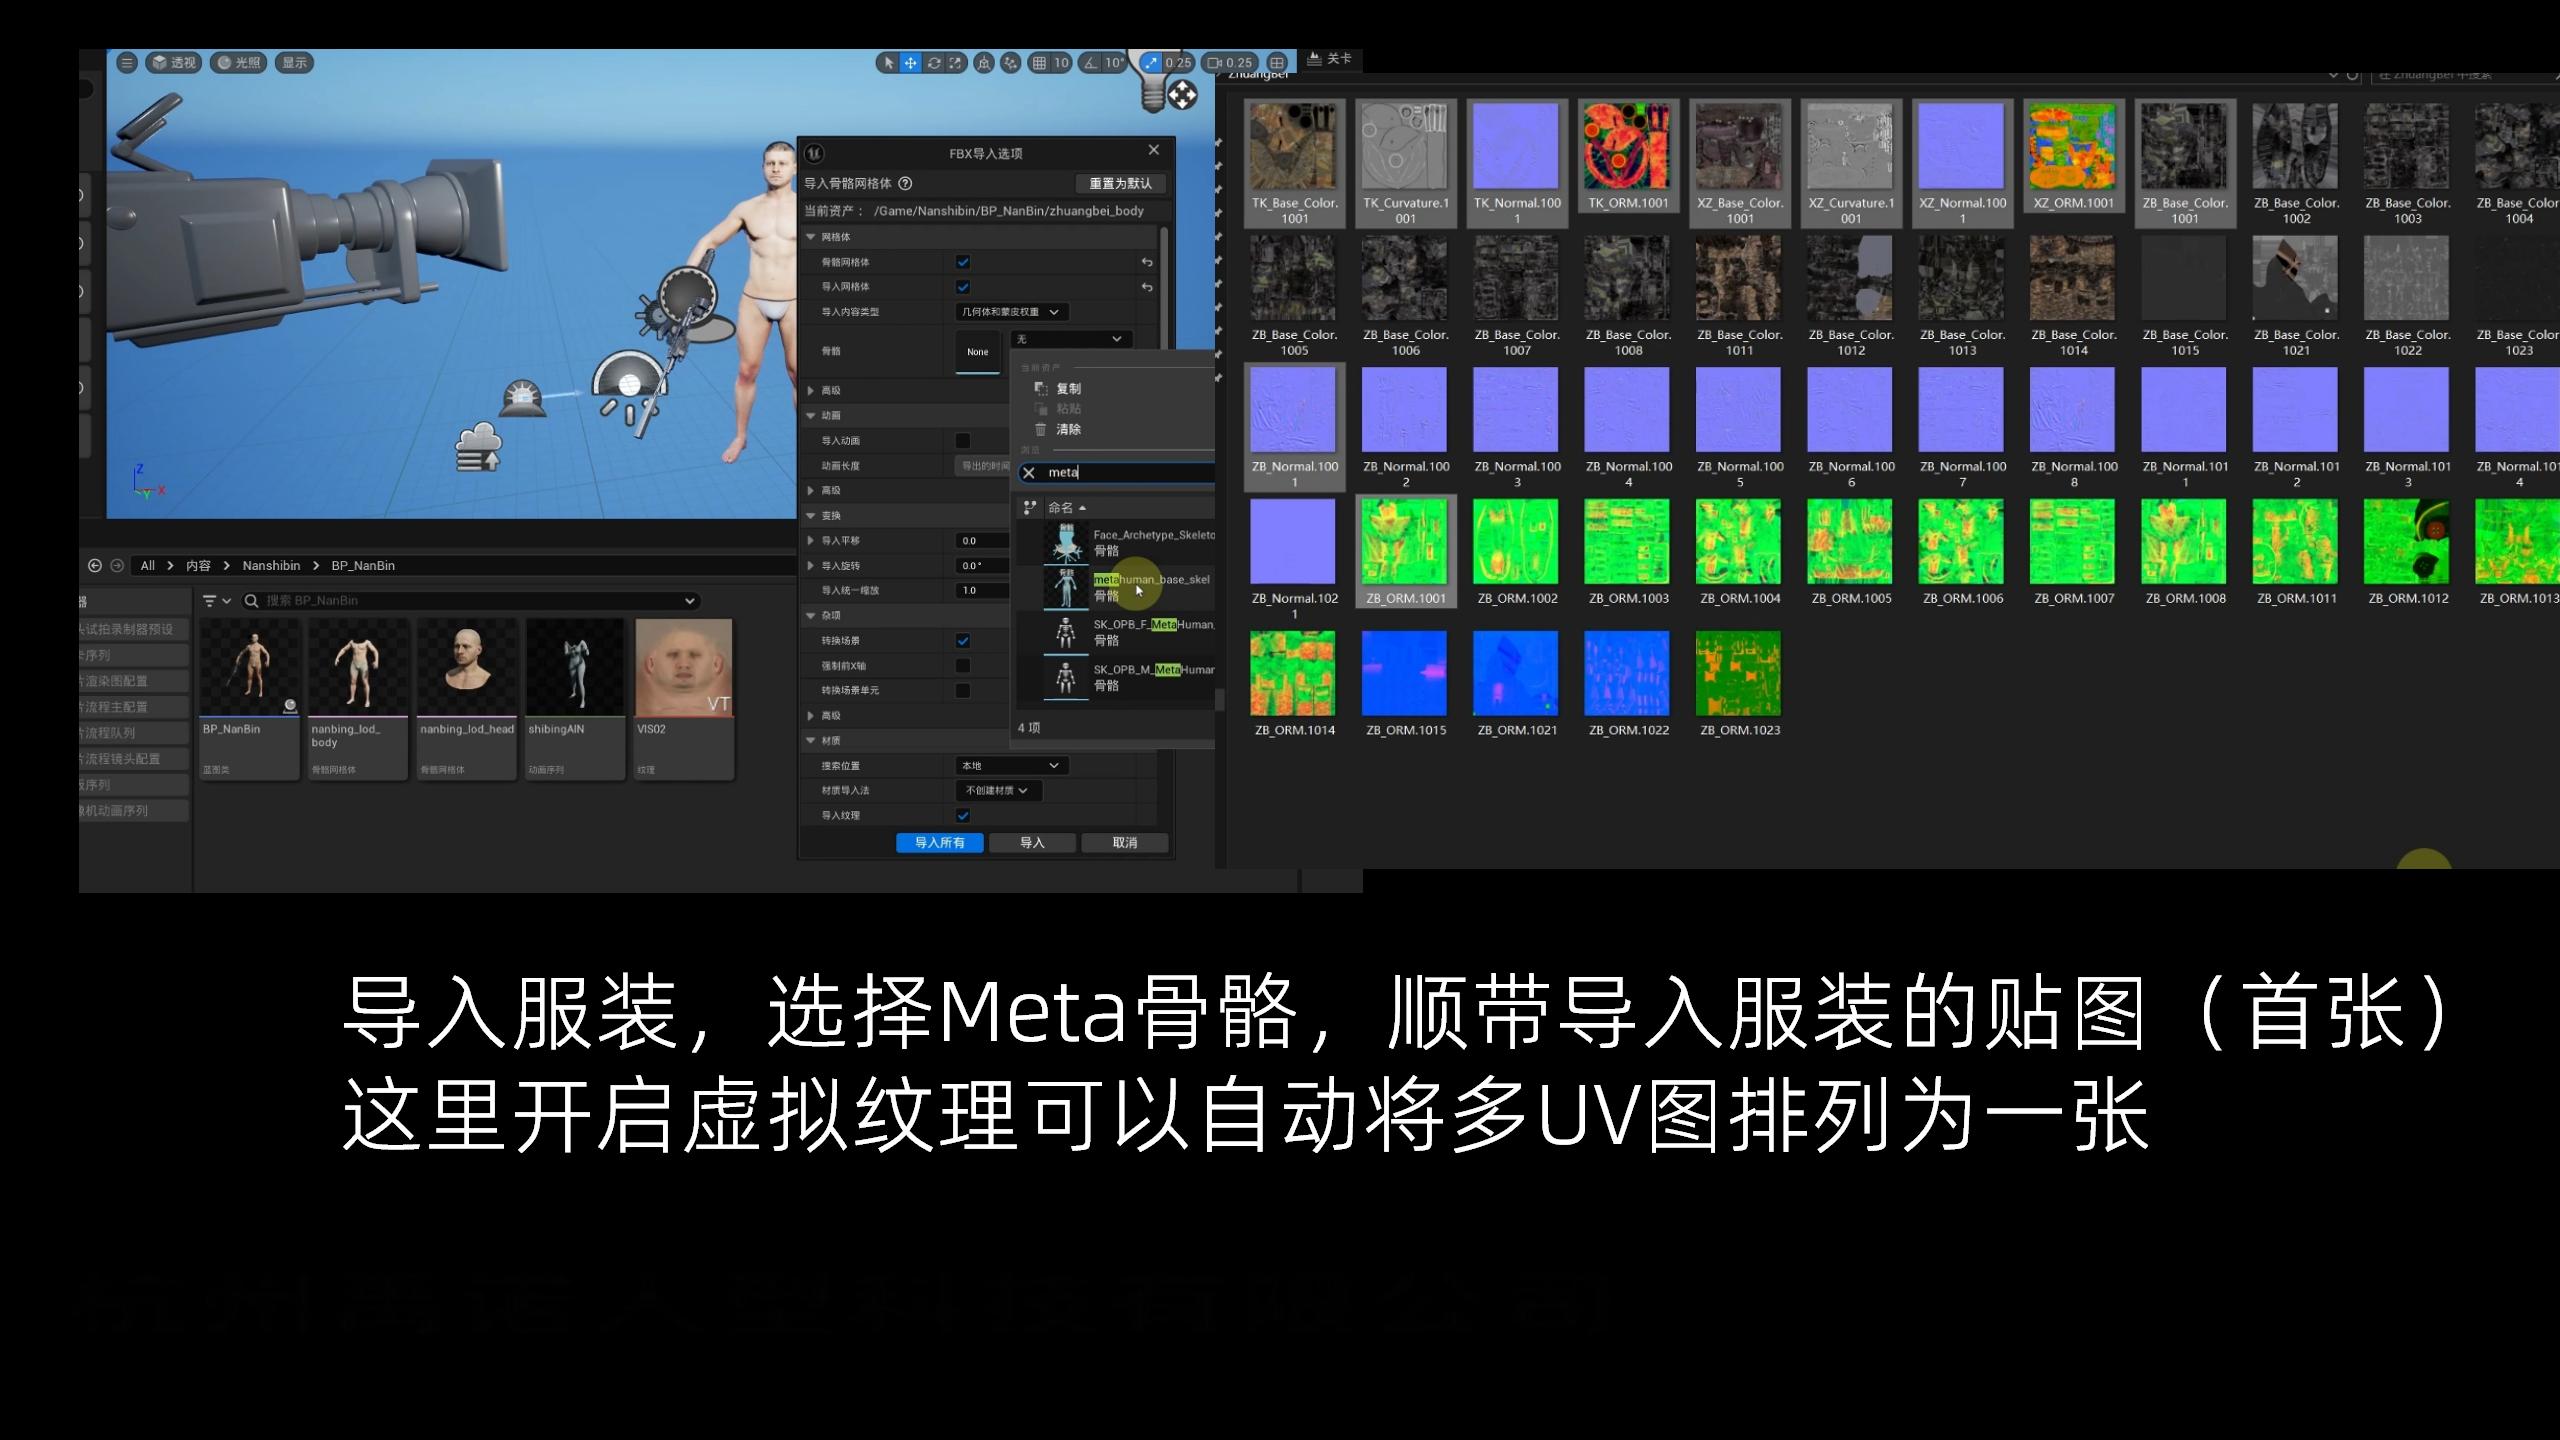Click the content browser search magnifier icon

point(252,601)
